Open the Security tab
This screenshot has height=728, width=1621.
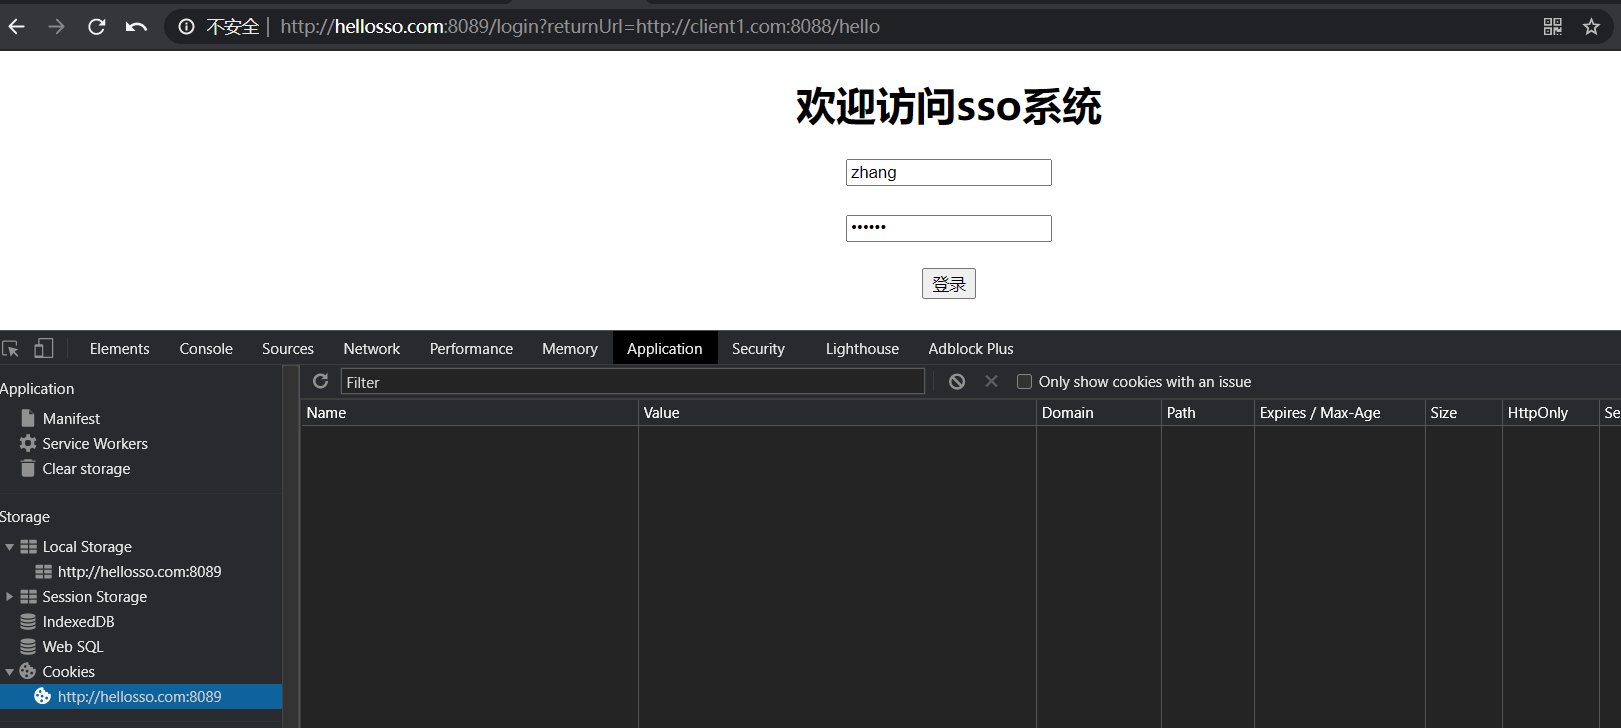758,348
